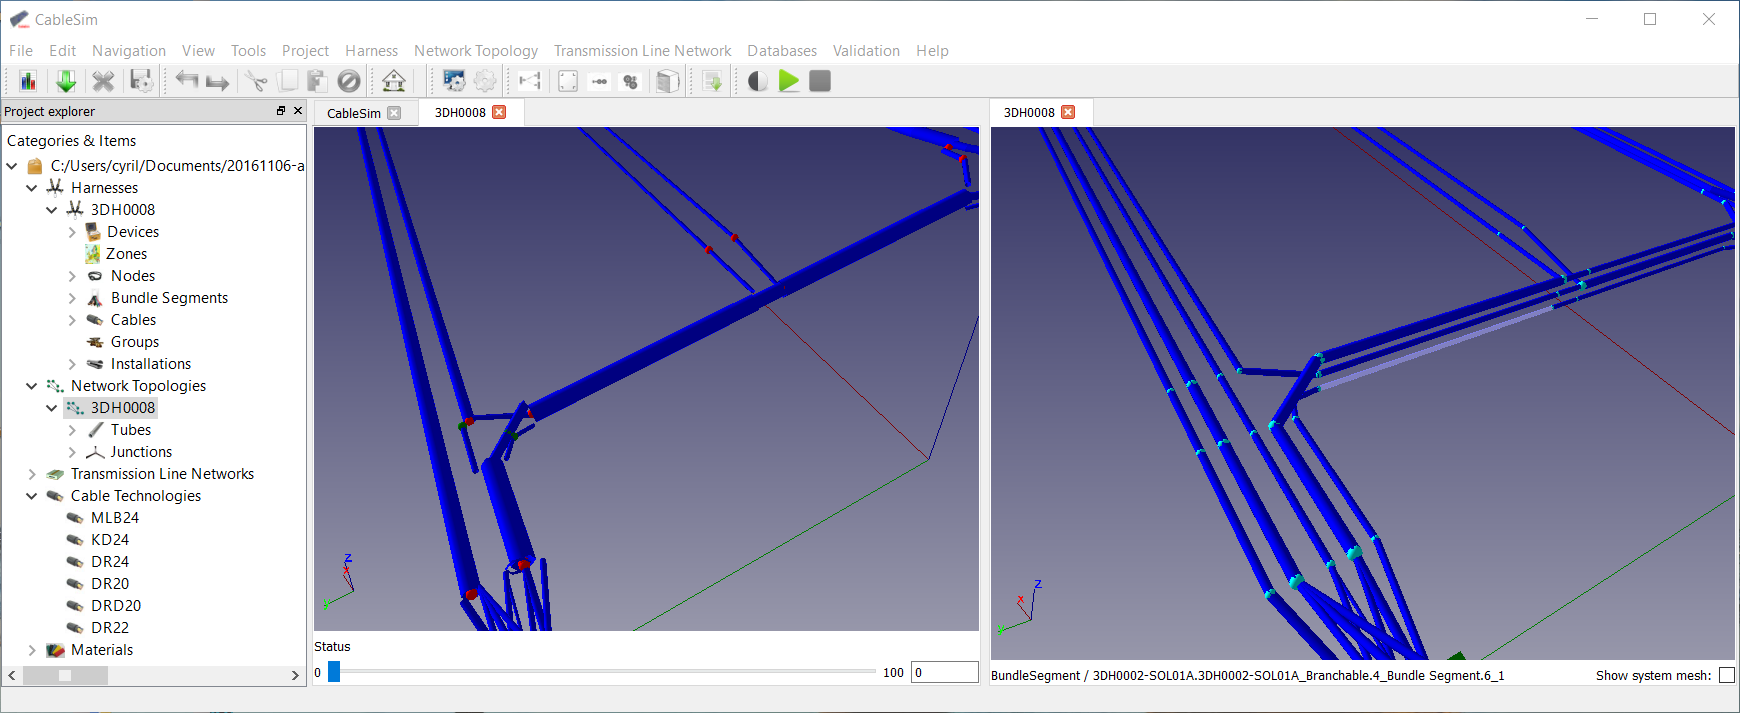1740x713 pixels.
Task: Click the half-filled circle contrast icon
Action: coord(758,81)
